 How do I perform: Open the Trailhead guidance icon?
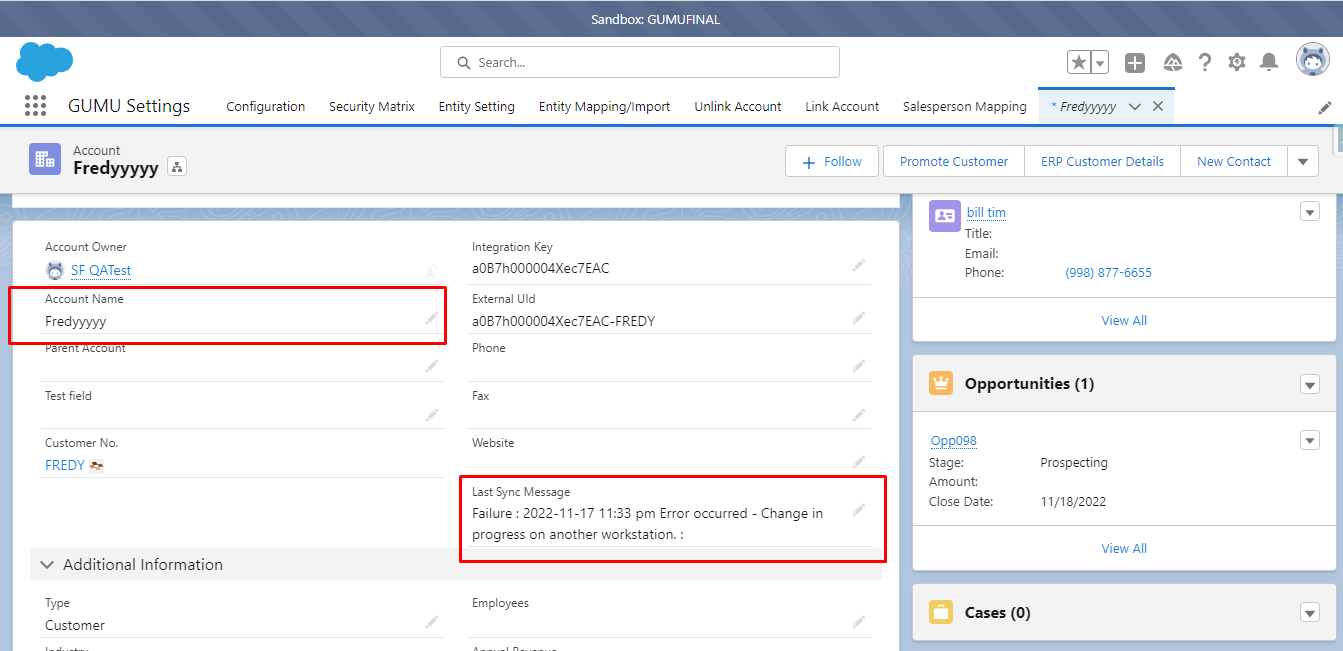click(x=1173, y=62)
